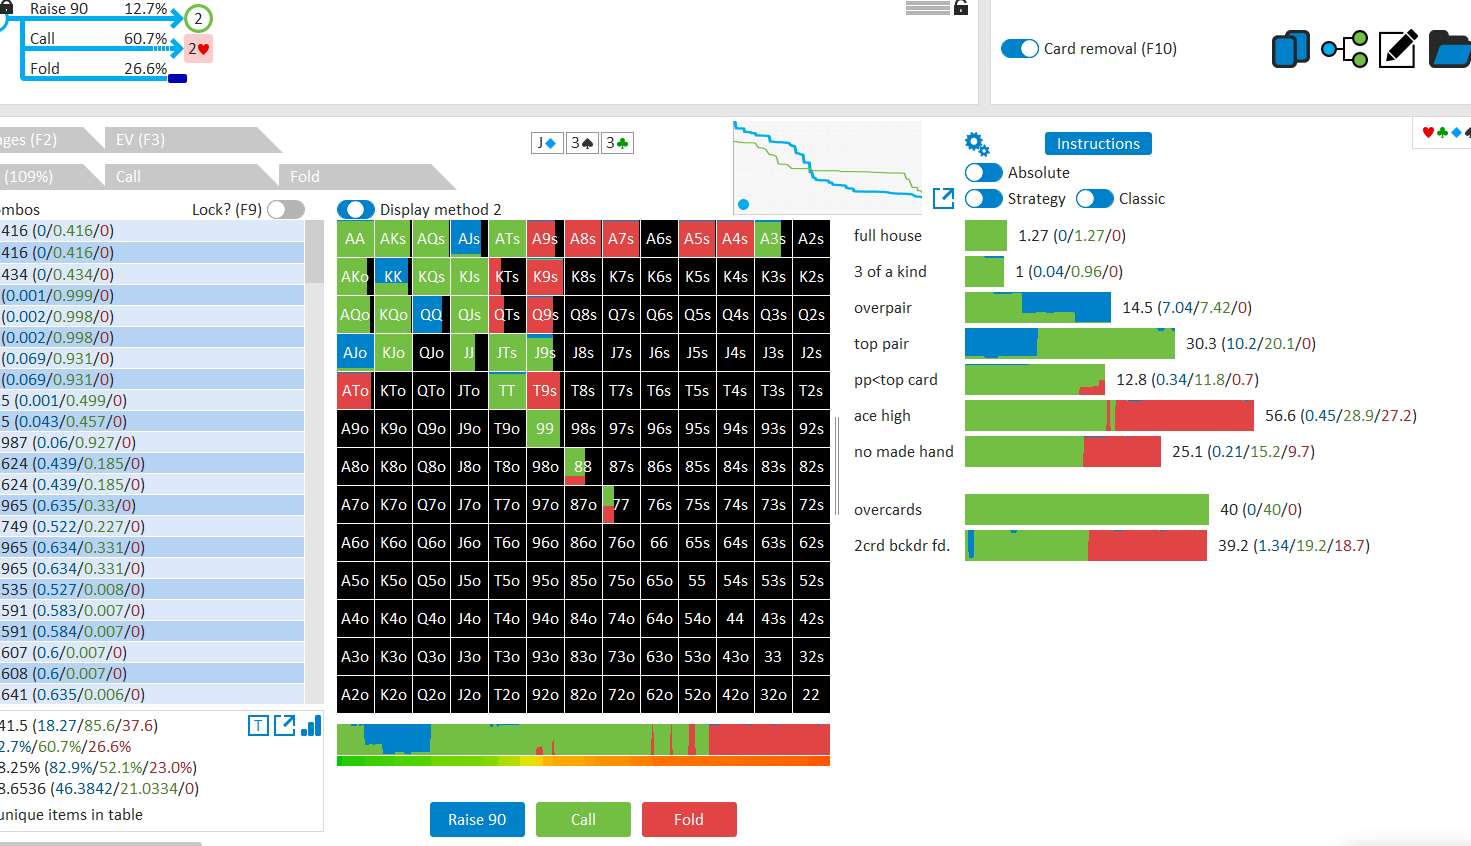Click the 2crd bckdr fd. bar
Screen dimensions: 1471x846
(x=1086, y=546)
